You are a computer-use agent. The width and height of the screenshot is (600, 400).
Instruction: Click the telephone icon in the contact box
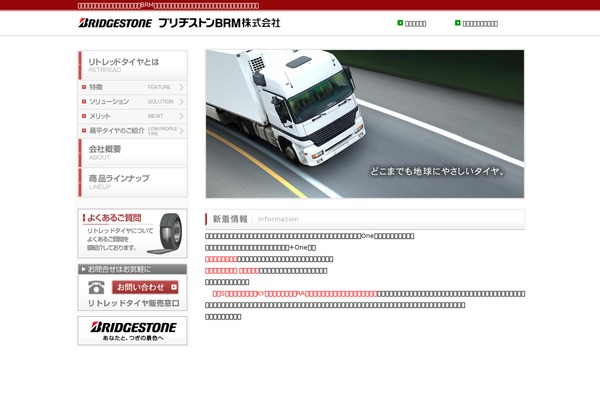point(96,287)
